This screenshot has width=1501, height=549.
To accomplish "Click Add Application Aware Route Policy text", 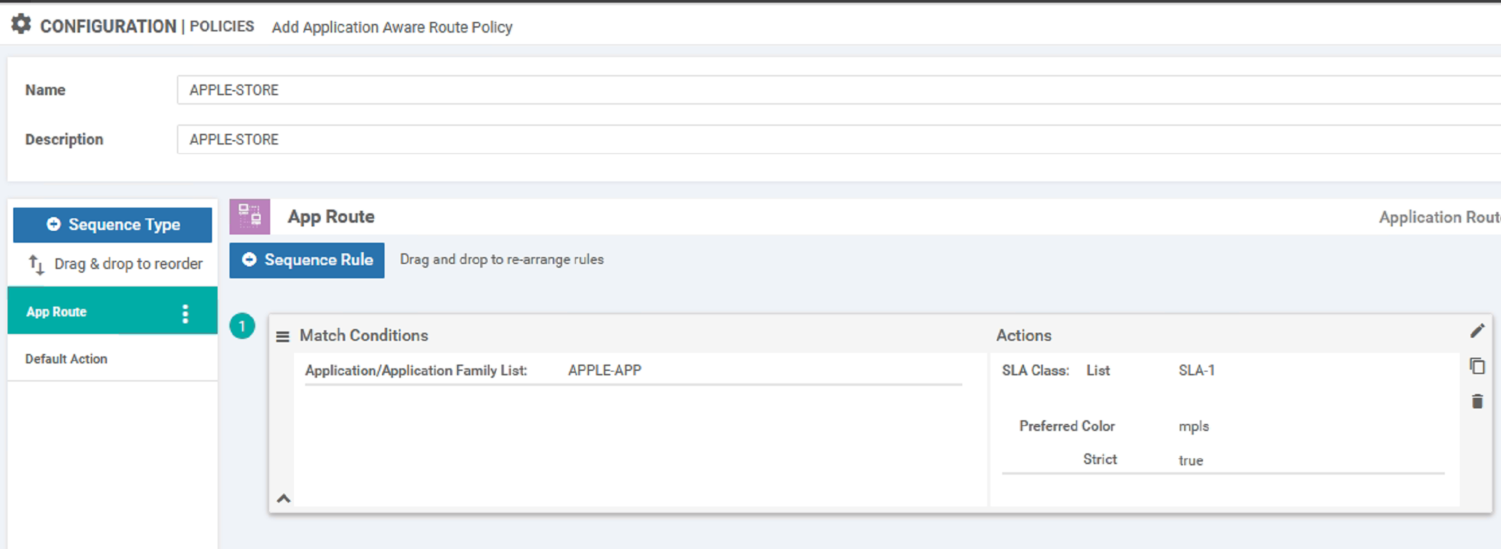I will coord(392,27).
